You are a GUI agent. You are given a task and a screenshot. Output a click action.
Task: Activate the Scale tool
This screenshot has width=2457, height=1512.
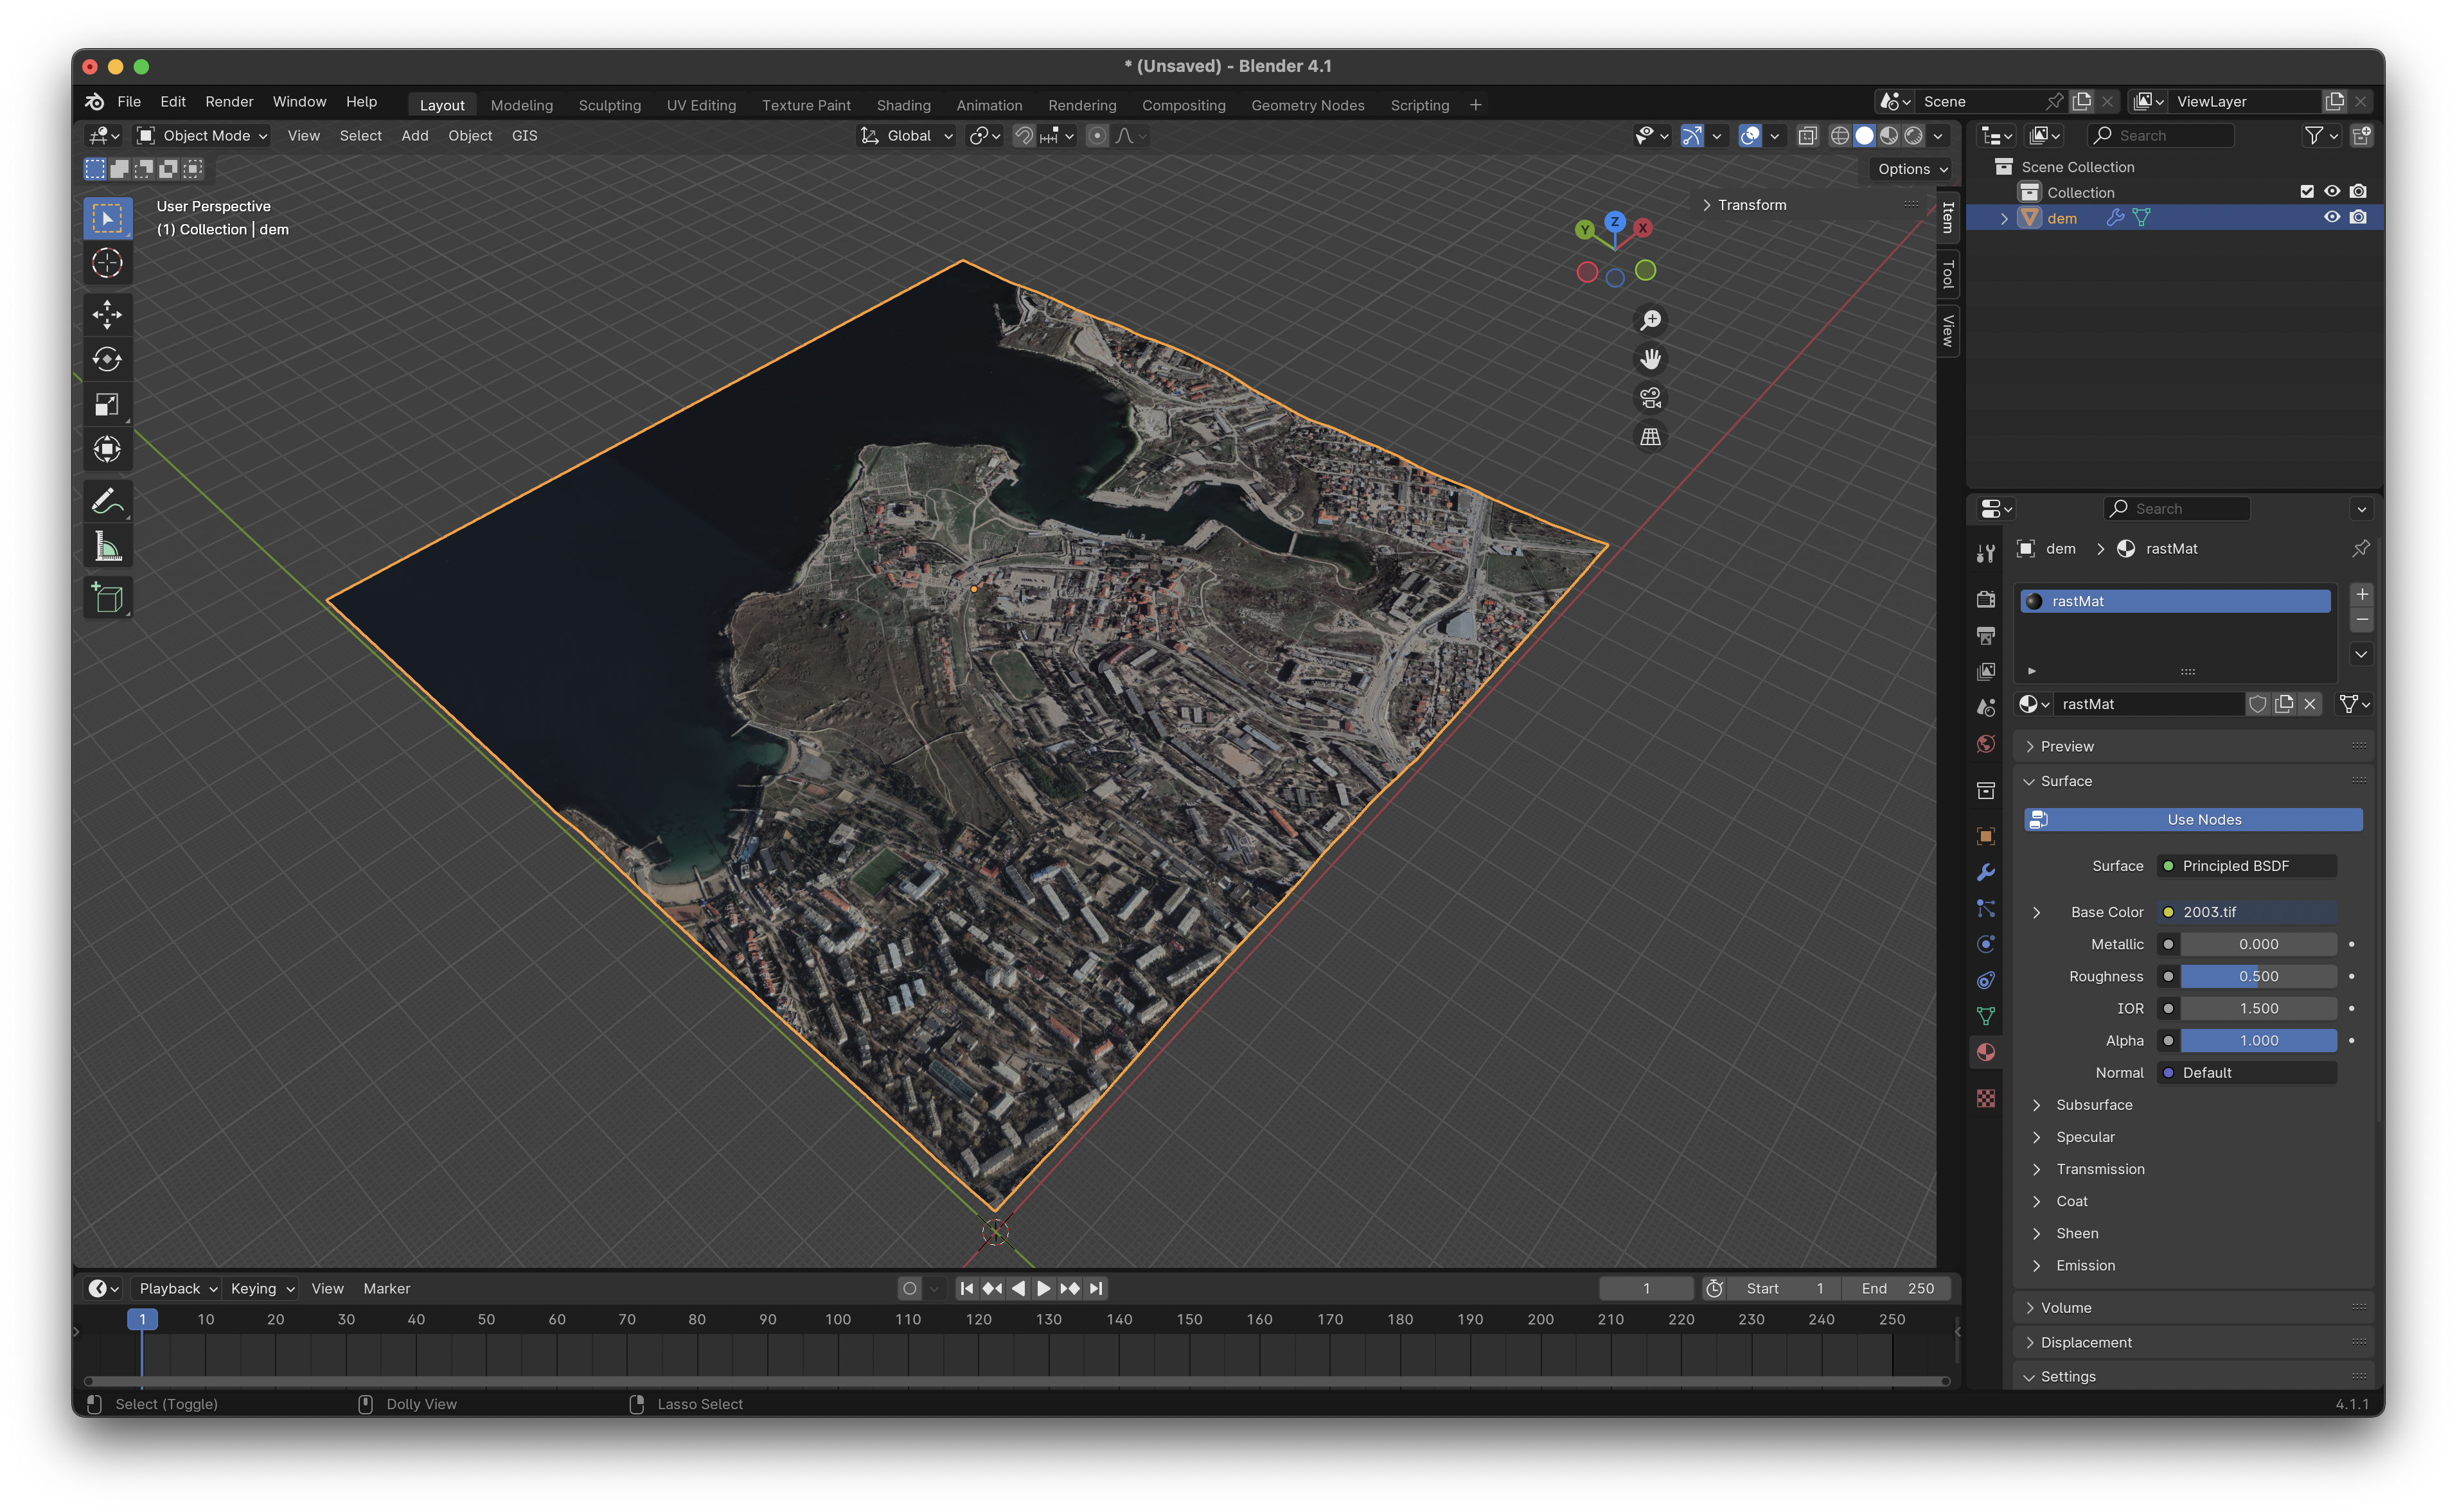107,404
